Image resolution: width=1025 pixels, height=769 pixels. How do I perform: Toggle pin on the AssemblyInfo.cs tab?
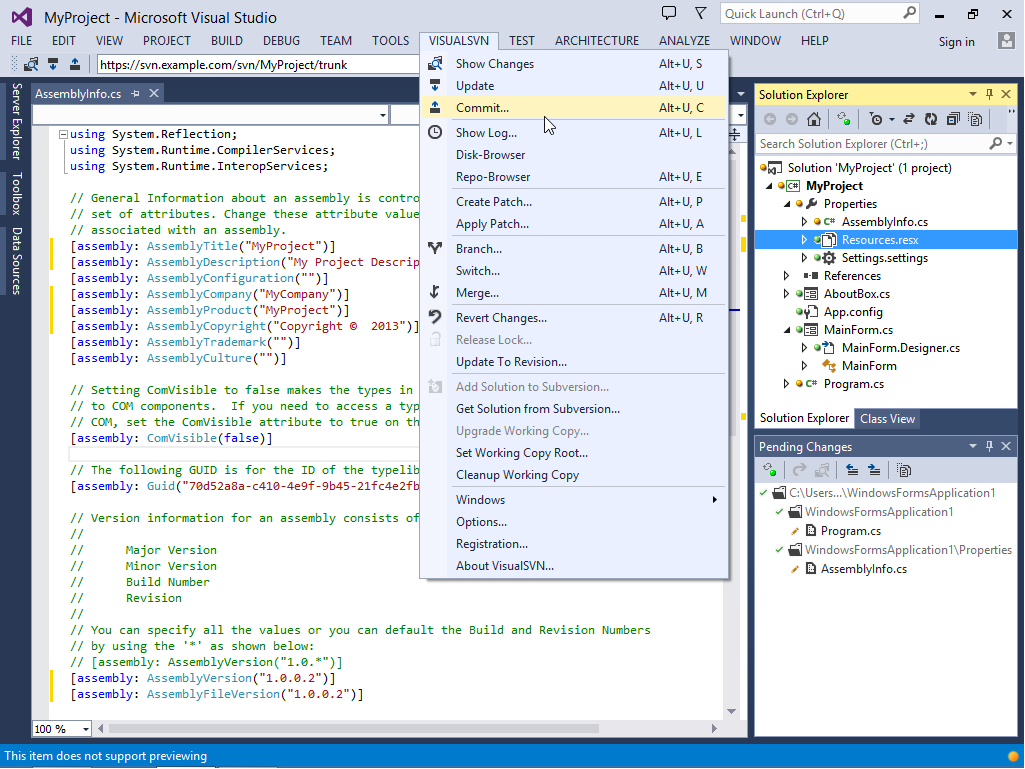[135, 94]
